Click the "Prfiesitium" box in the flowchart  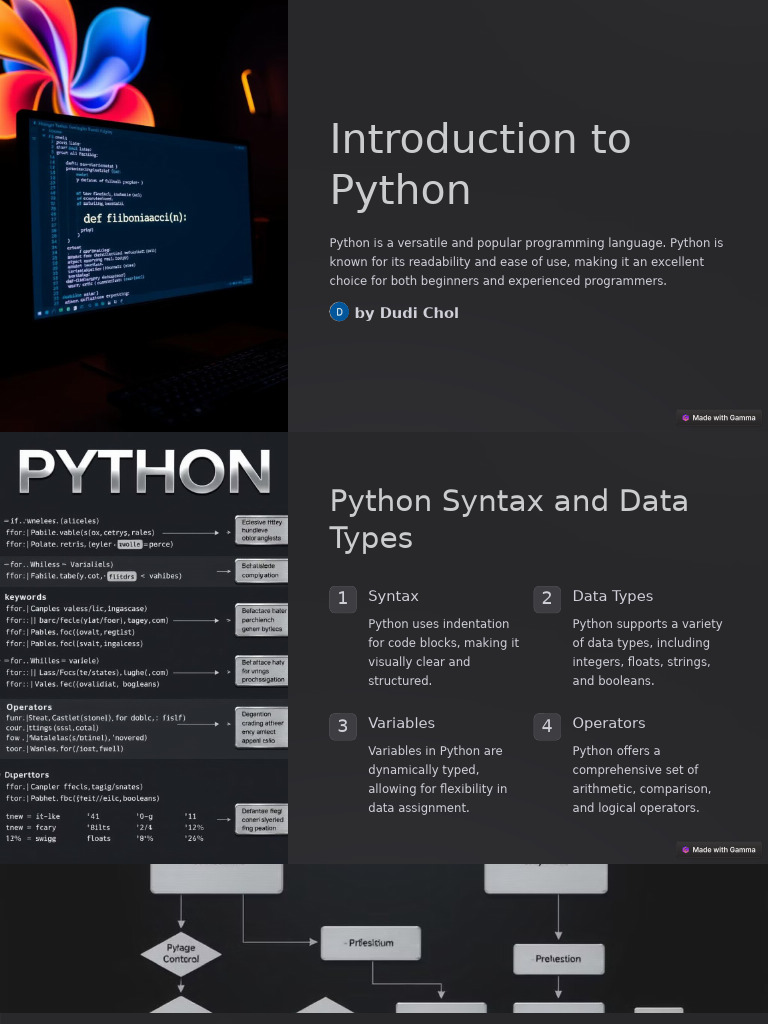point(370,943)
